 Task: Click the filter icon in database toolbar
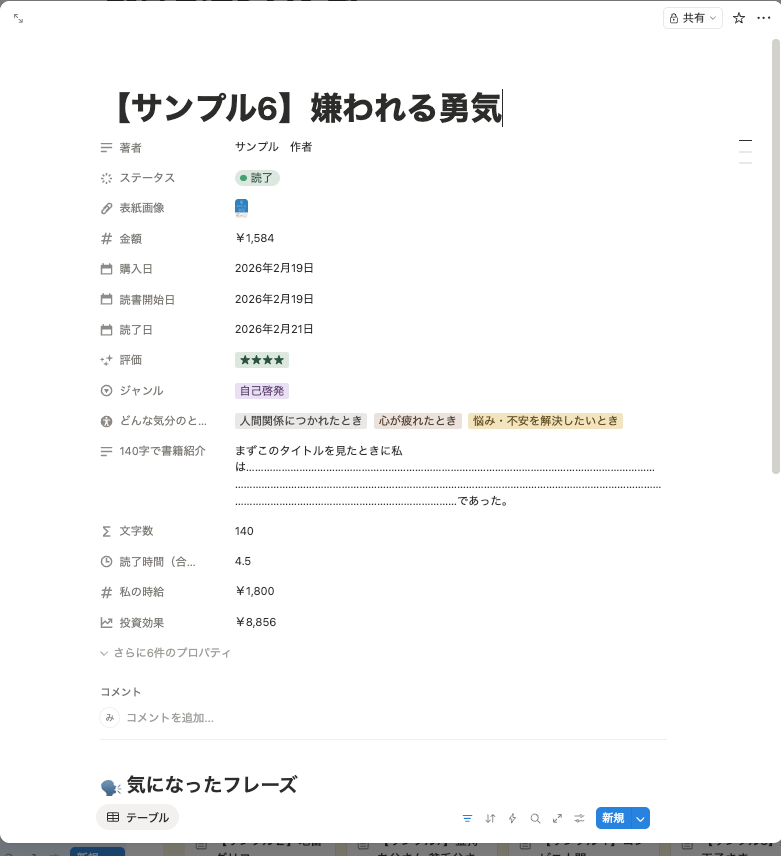(x=467, y=818)
